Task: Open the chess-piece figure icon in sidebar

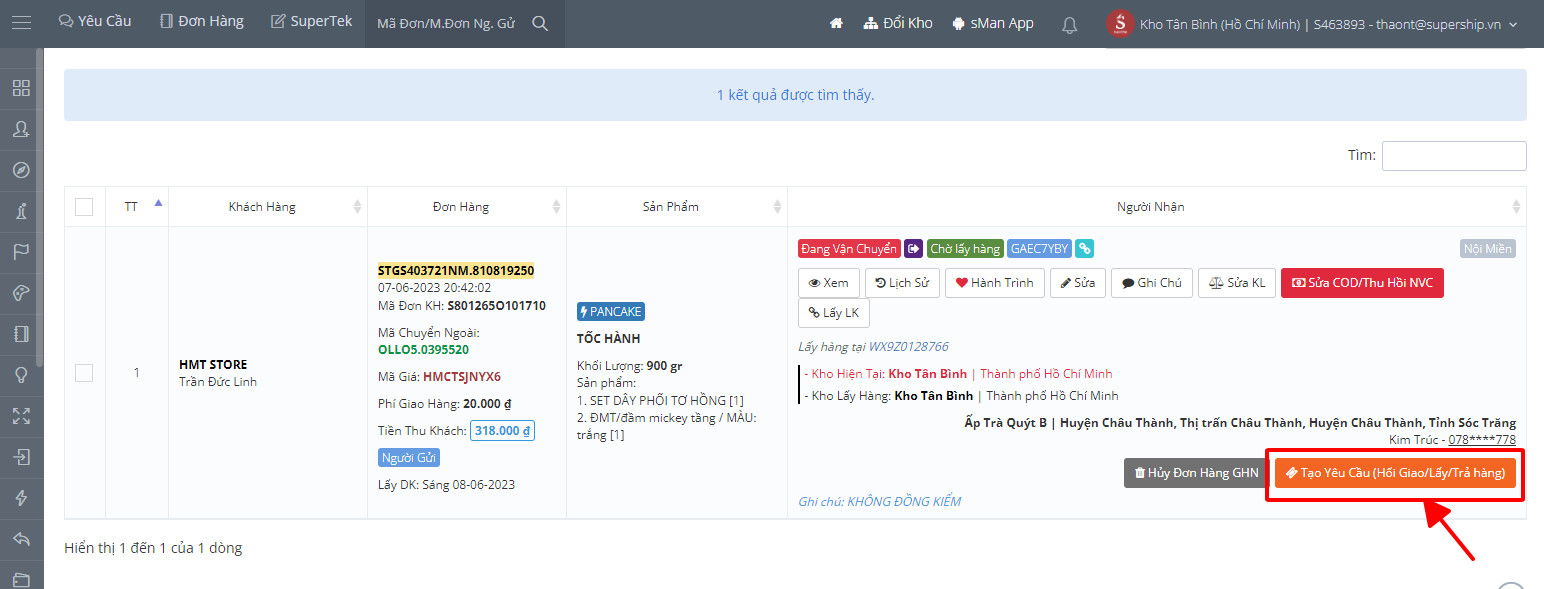Action: (x=21, y=211)
